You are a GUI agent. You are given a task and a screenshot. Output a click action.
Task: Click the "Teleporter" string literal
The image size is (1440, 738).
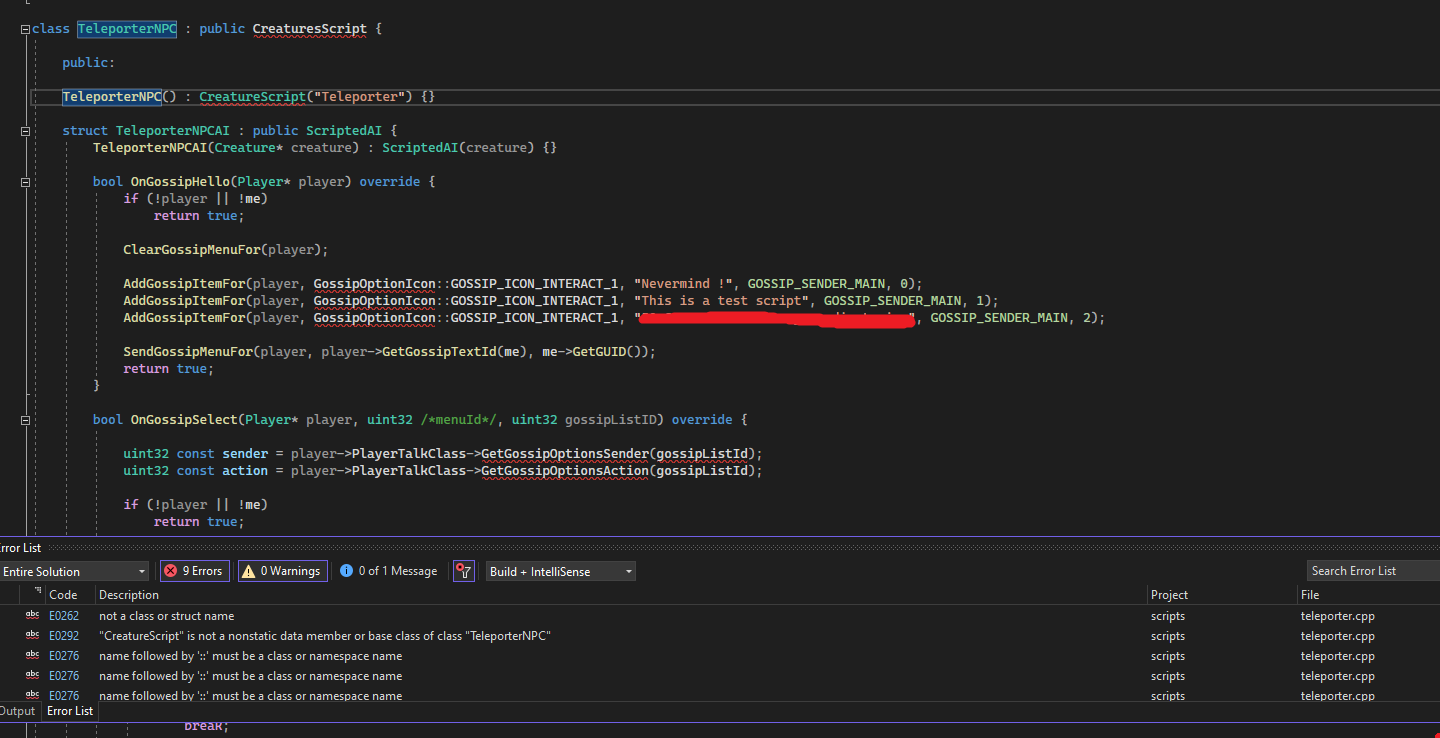pyautogui.click(x=359, y=97)
